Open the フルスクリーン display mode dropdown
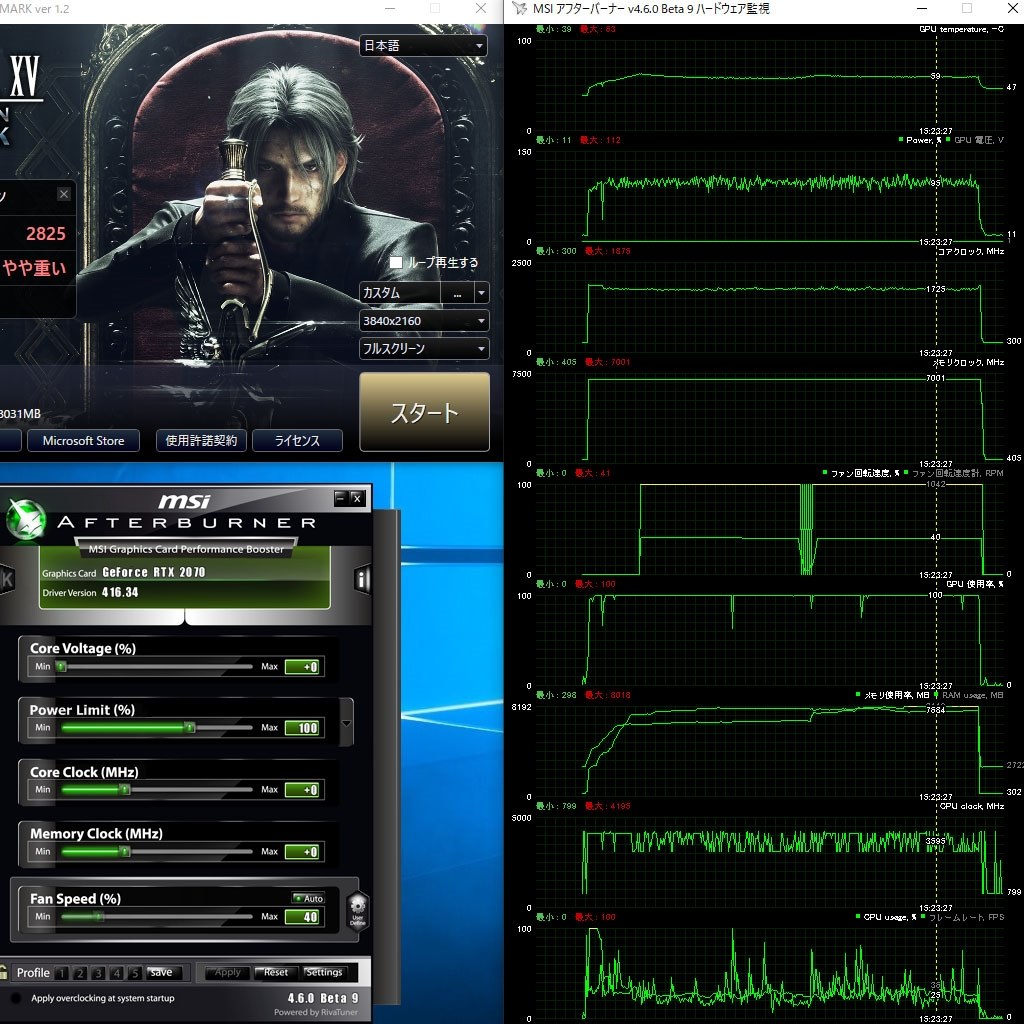The image size is (1024, 1024). [x=424, y=349]
